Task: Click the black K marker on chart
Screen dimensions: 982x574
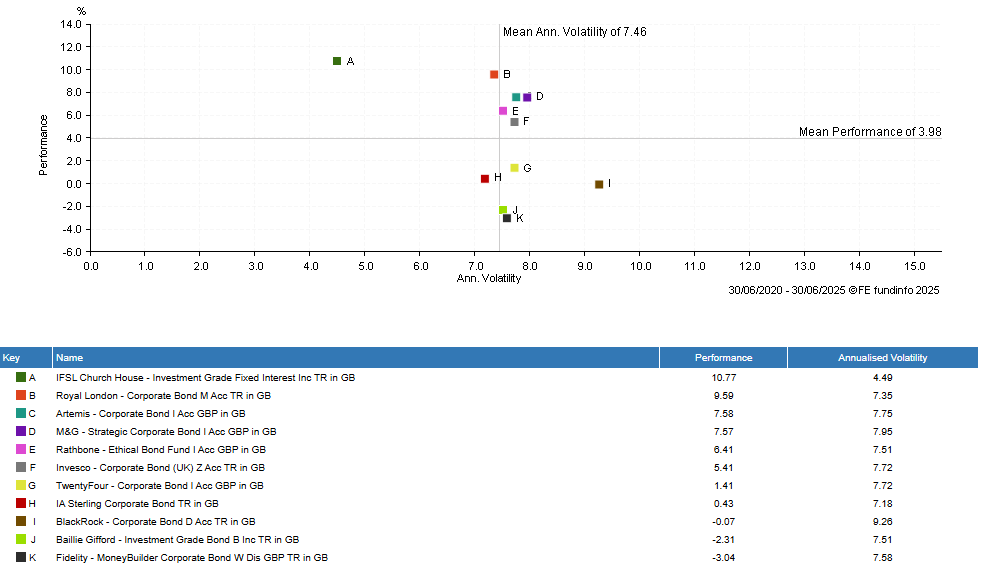Action: 507,218
